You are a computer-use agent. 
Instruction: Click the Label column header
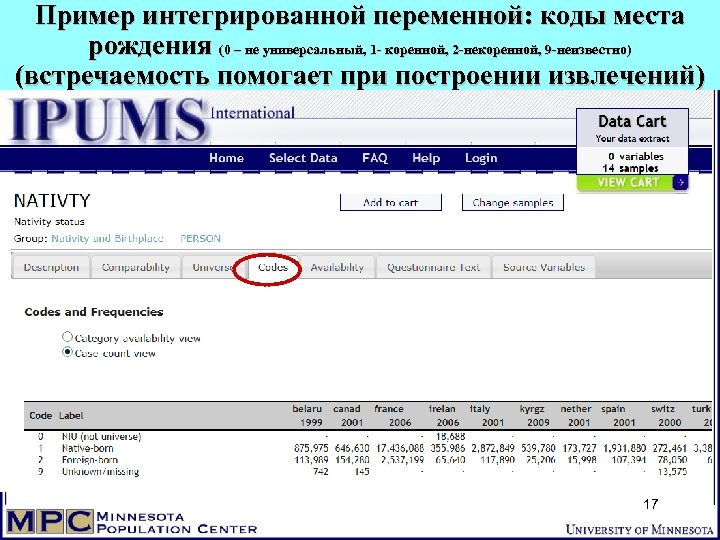[x=71, y=416]
